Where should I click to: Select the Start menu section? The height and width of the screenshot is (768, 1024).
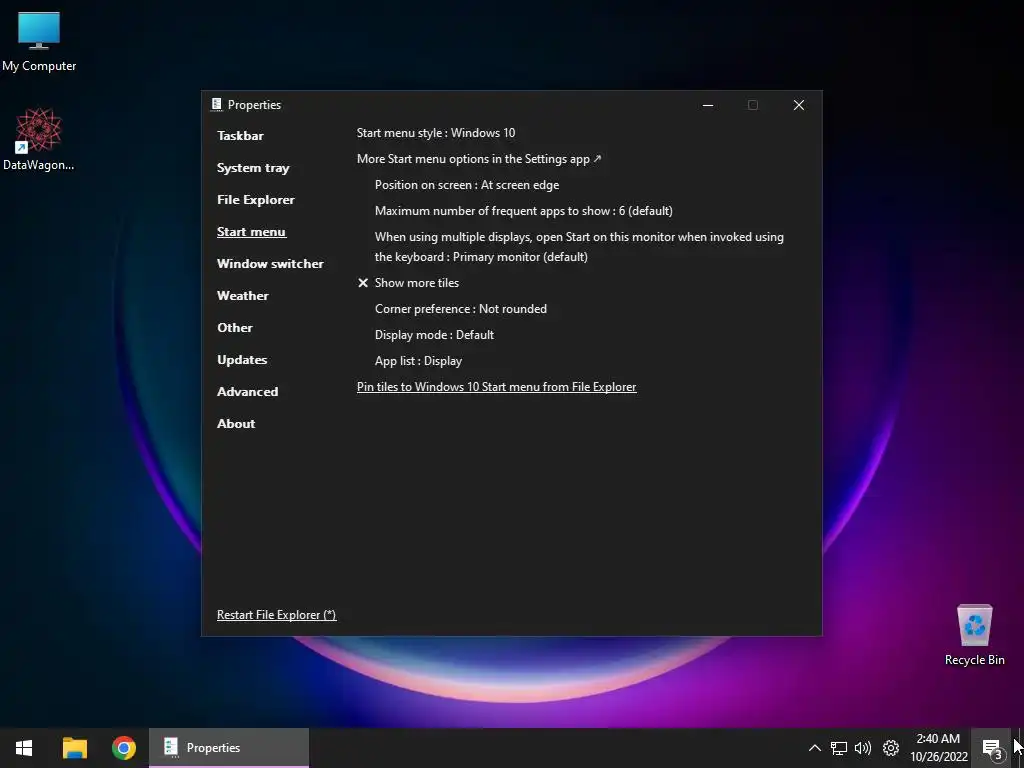[x=251, y=232]
